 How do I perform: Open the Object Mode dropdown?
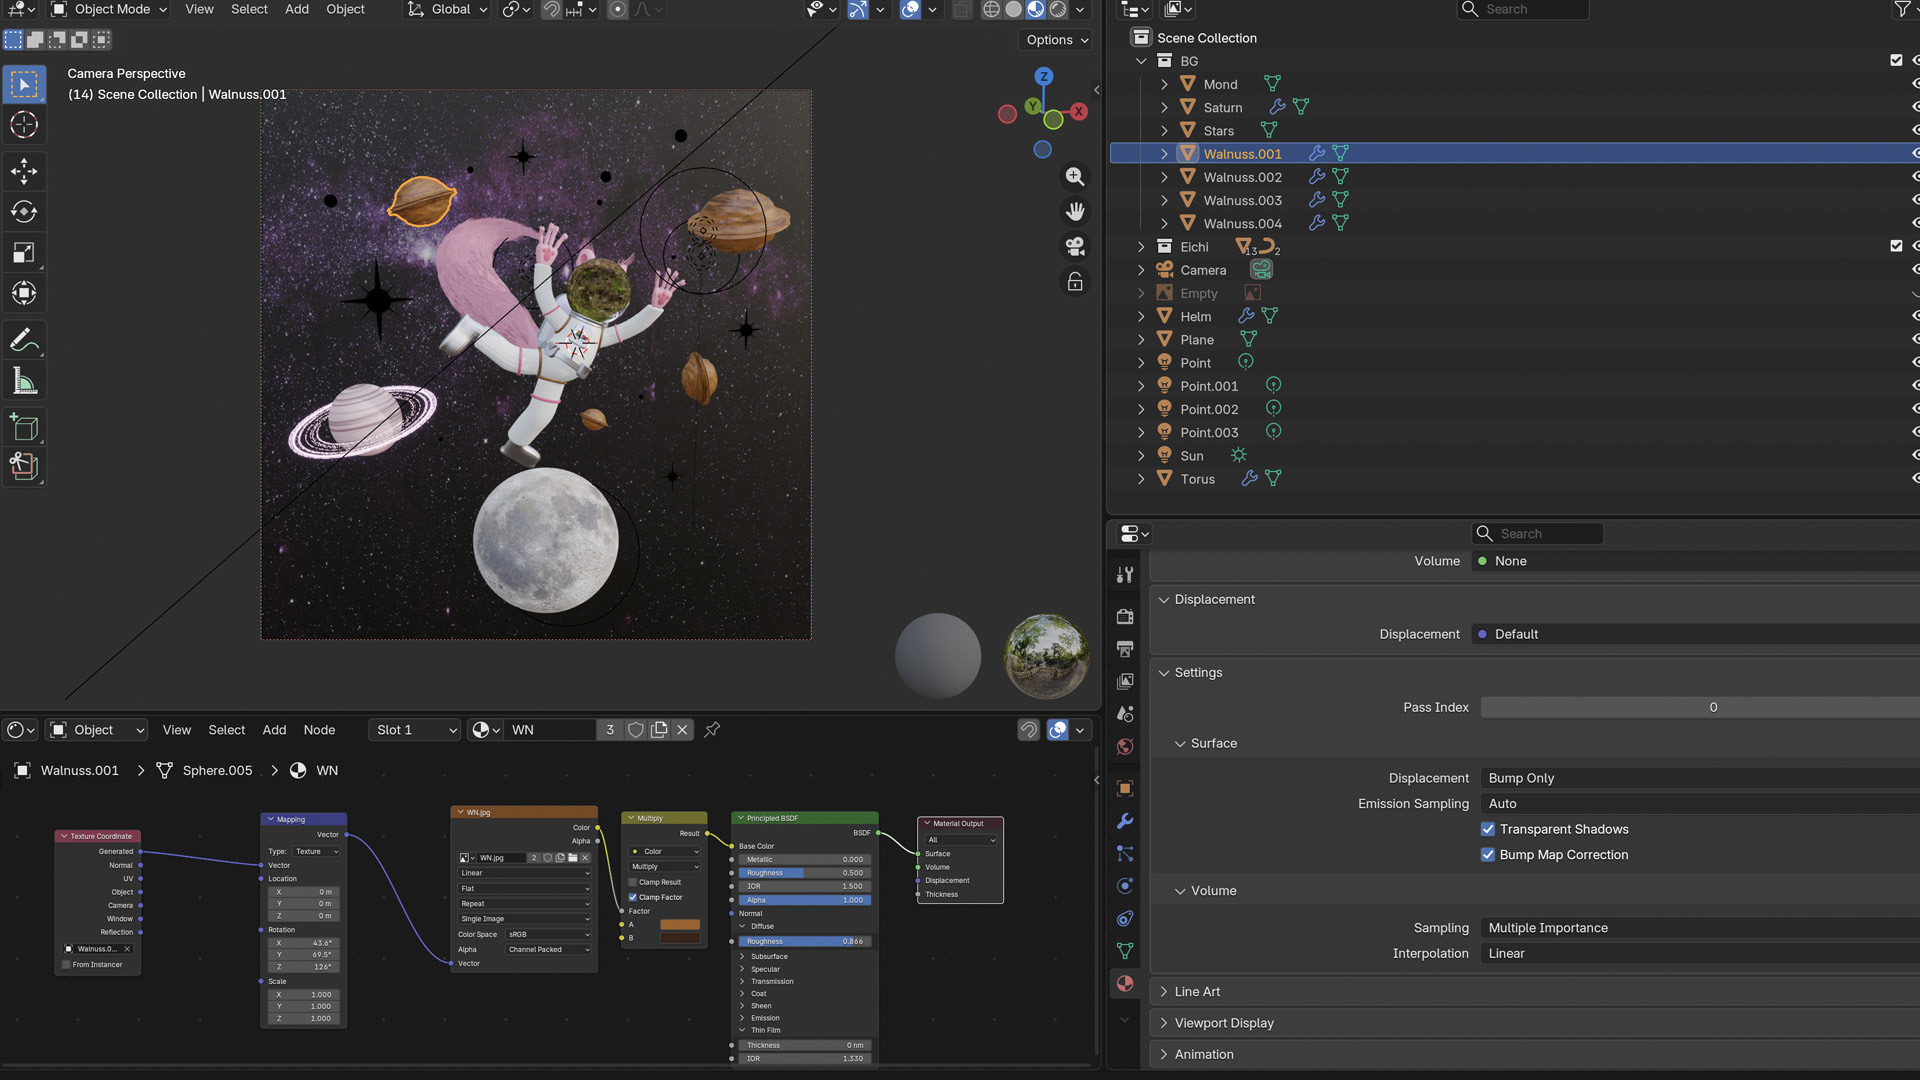tap(110, 10)
